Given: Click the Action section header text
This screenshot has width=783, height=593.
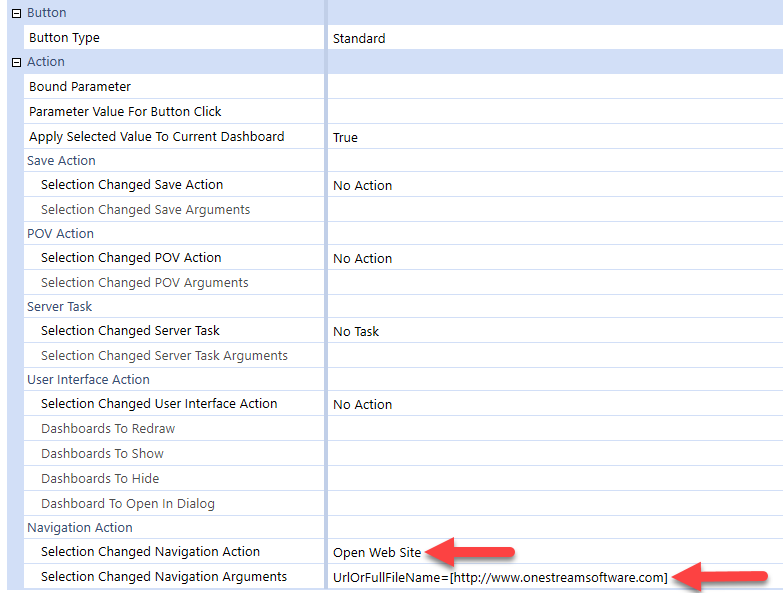Looking at the screenshot, I should pos(45,62).
